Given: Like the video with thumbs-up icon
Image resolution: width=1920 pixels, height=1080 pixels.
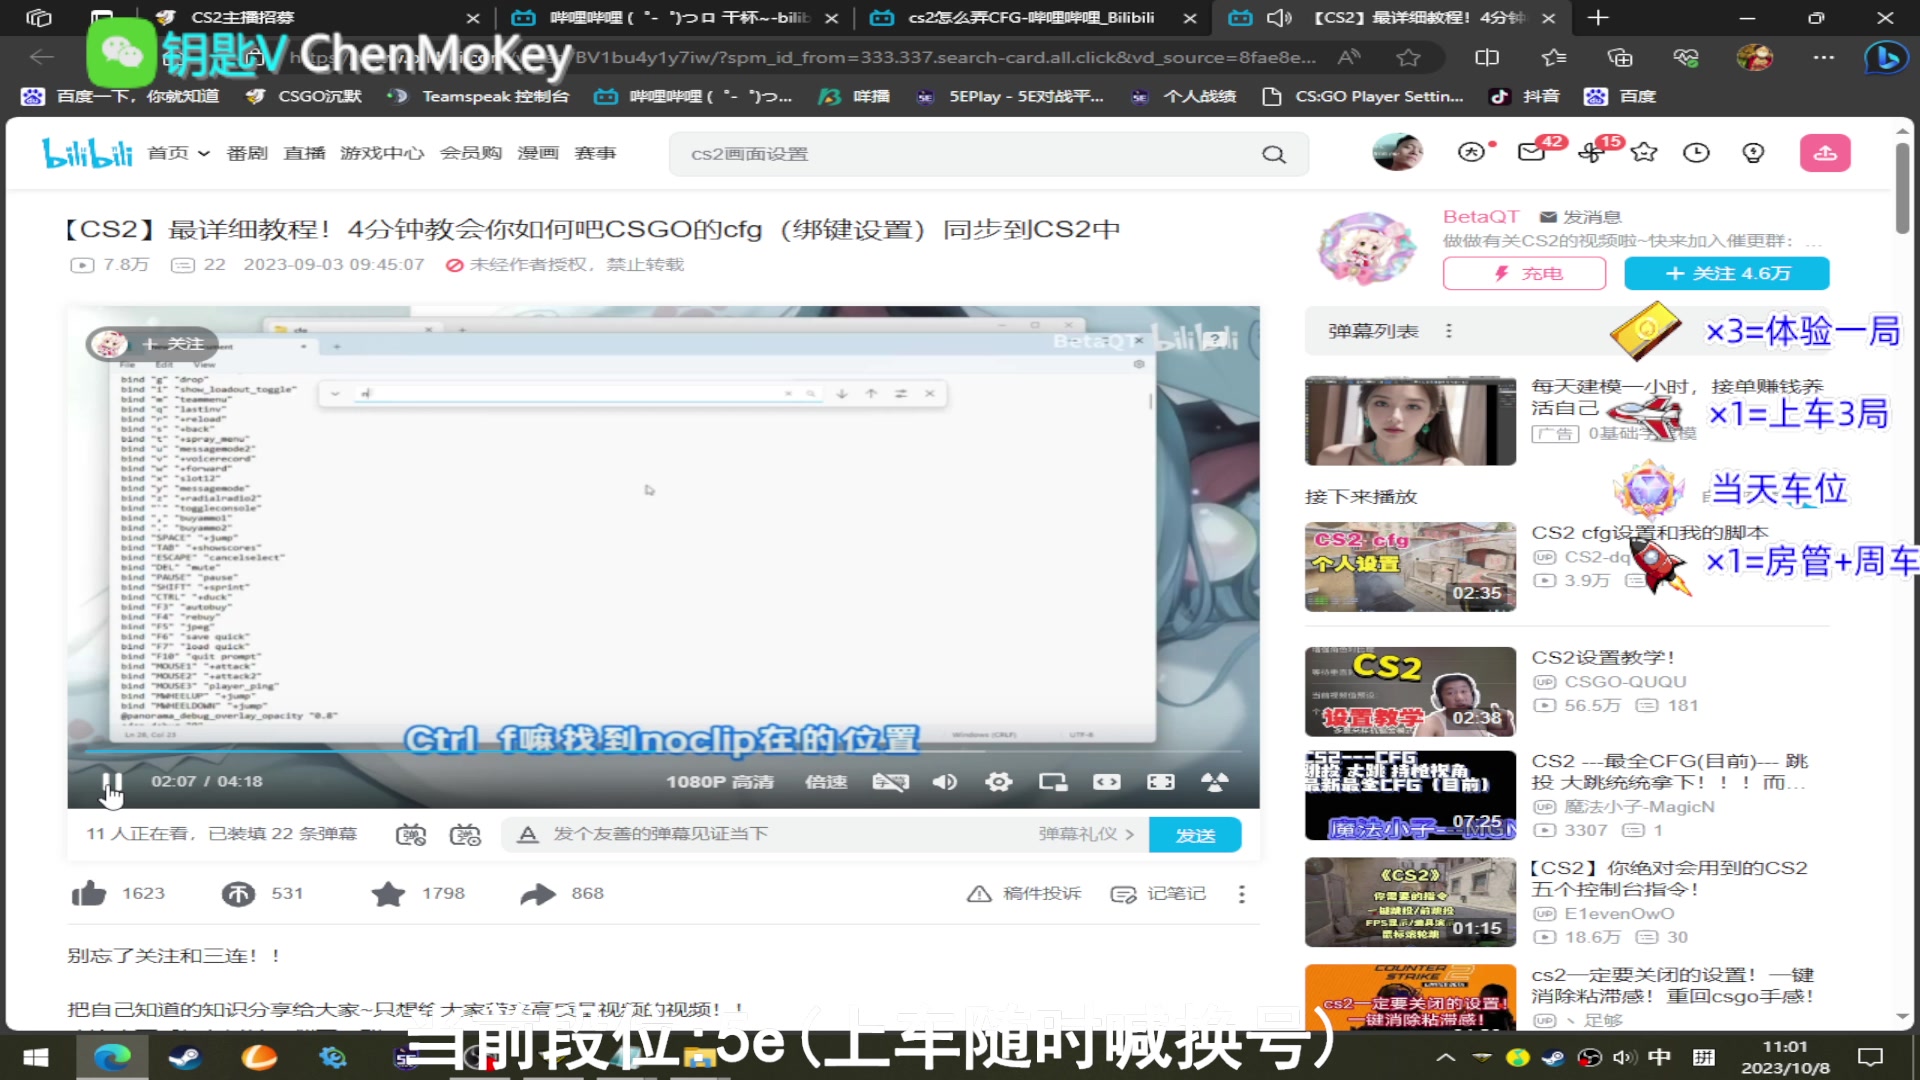Looking at the screenshot, I should (x=89, y=893).
